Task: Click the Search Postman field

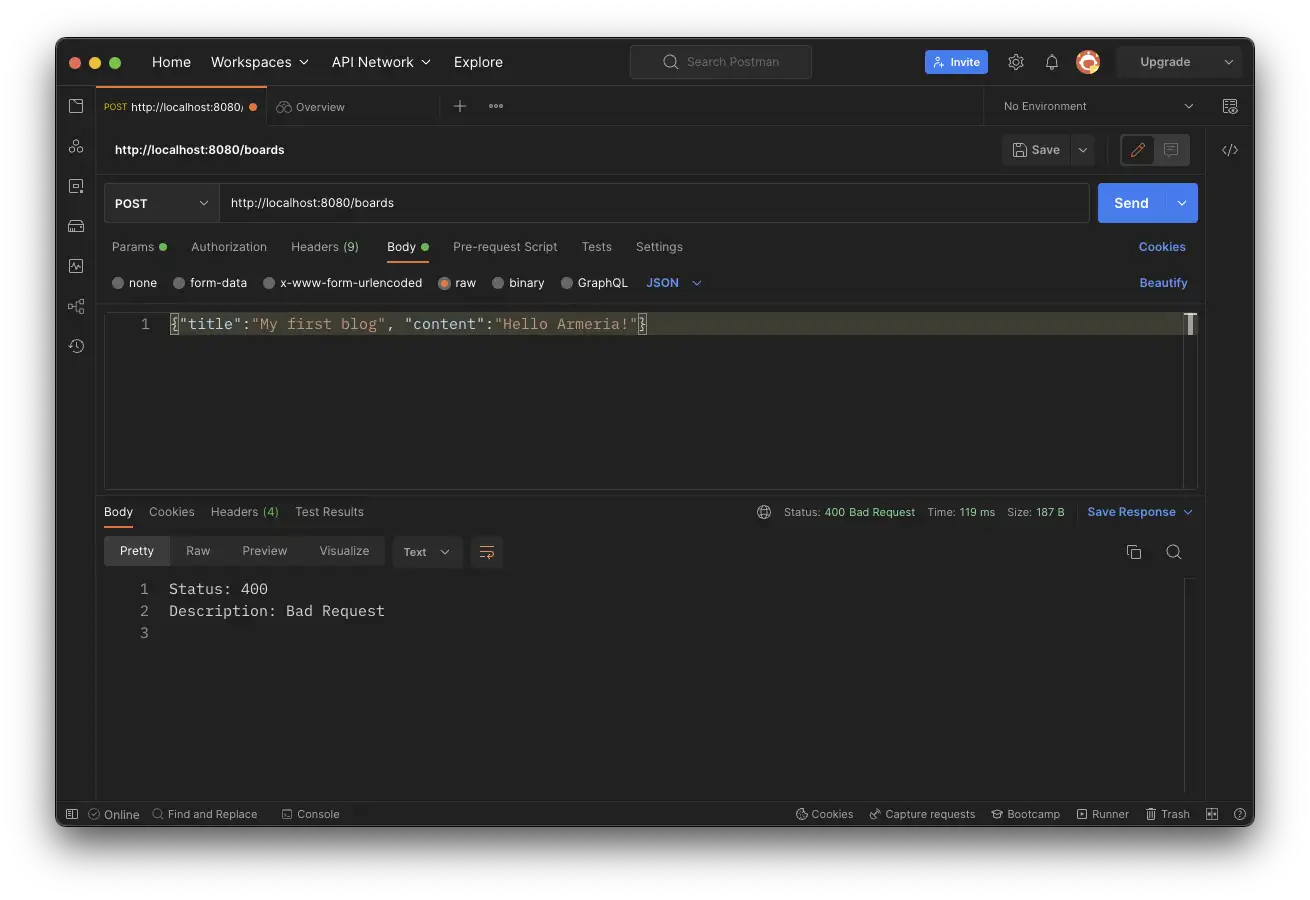Action: click(721, 62)
